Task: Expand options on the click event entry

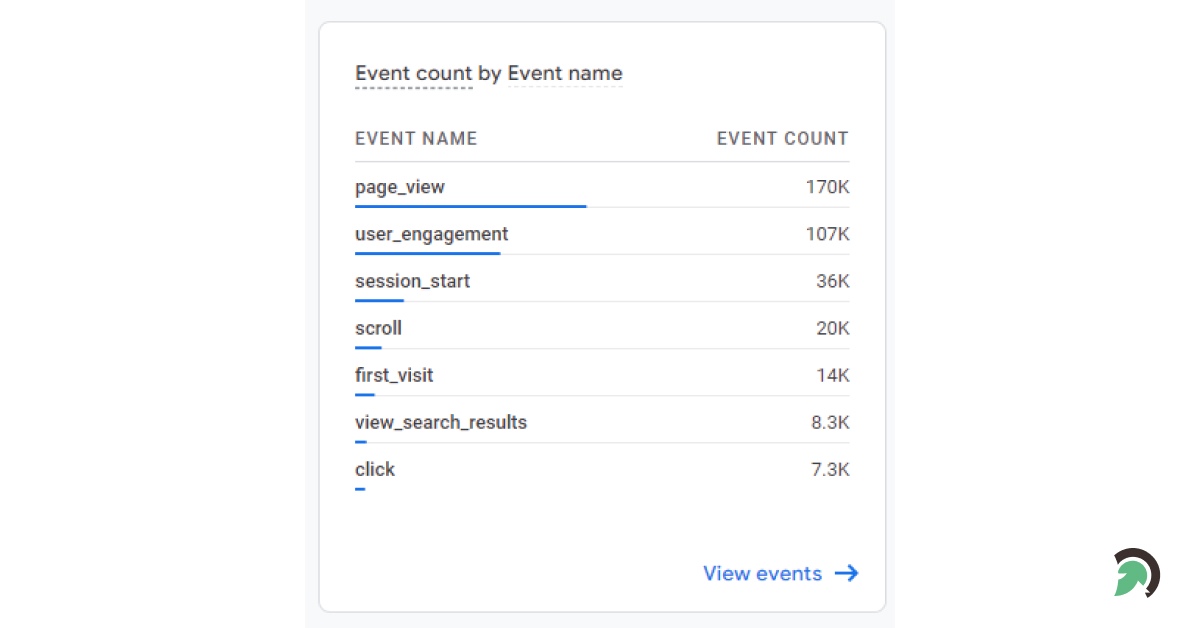Action: click(375, 469)
